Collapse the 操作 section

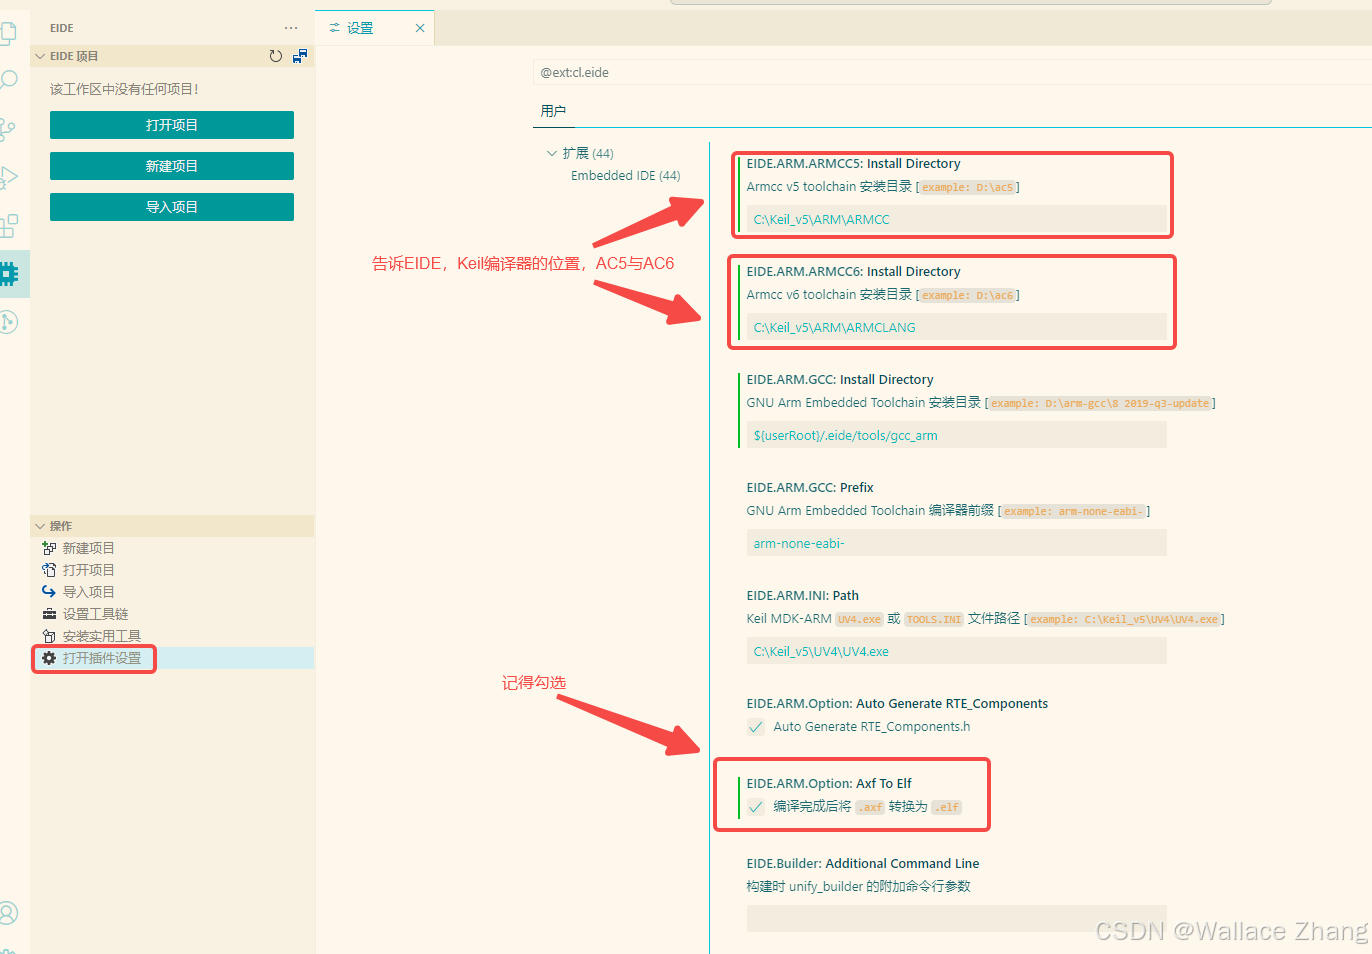[x=40, y=526]
